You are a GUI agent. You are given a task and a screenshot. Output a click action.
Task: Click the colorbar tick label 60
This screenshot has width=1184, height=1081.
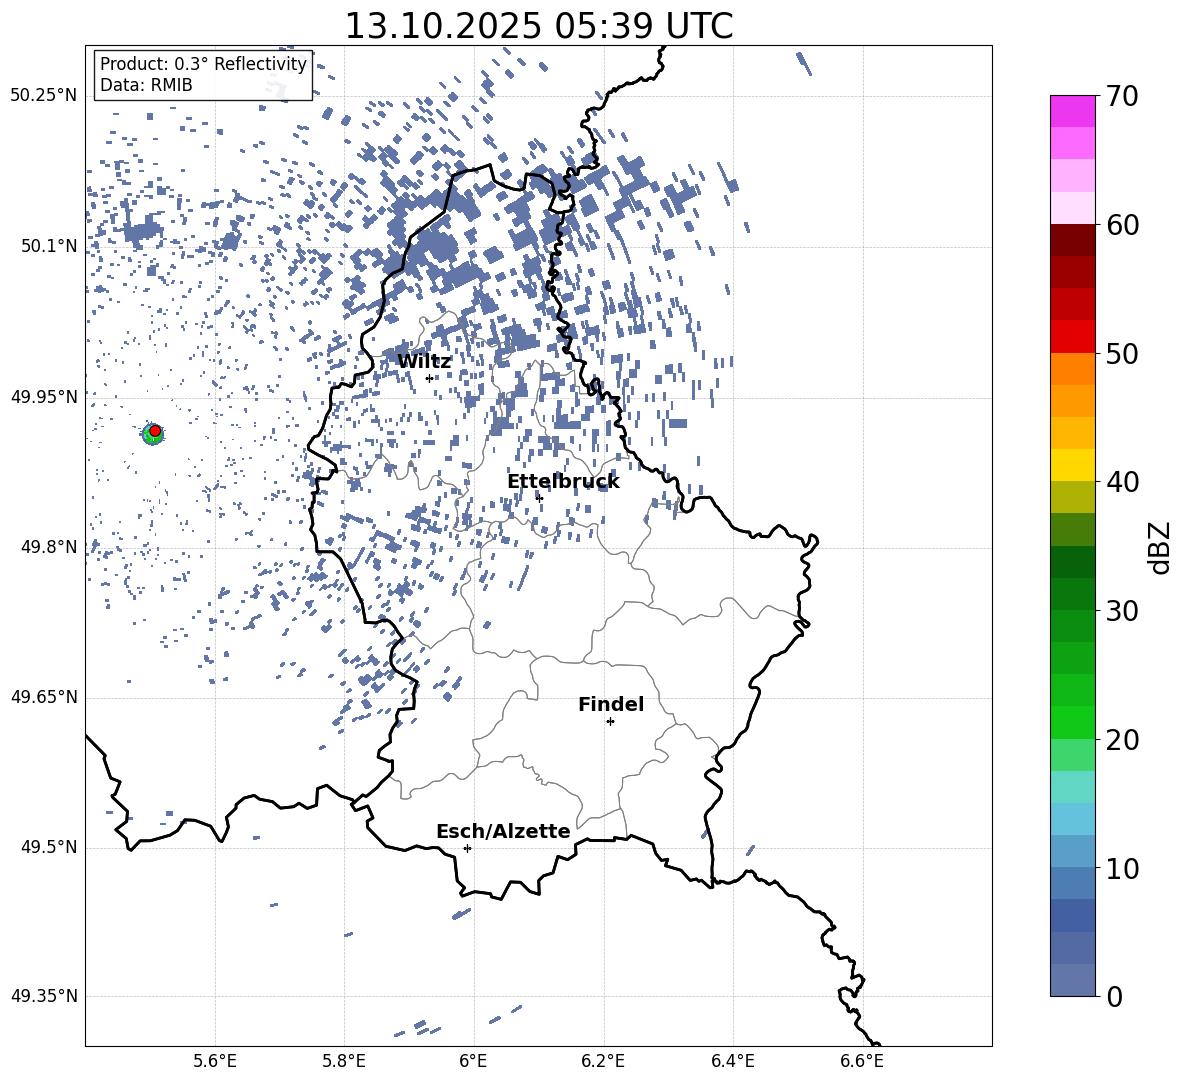pyautogui.click(x=1122, y=225)
